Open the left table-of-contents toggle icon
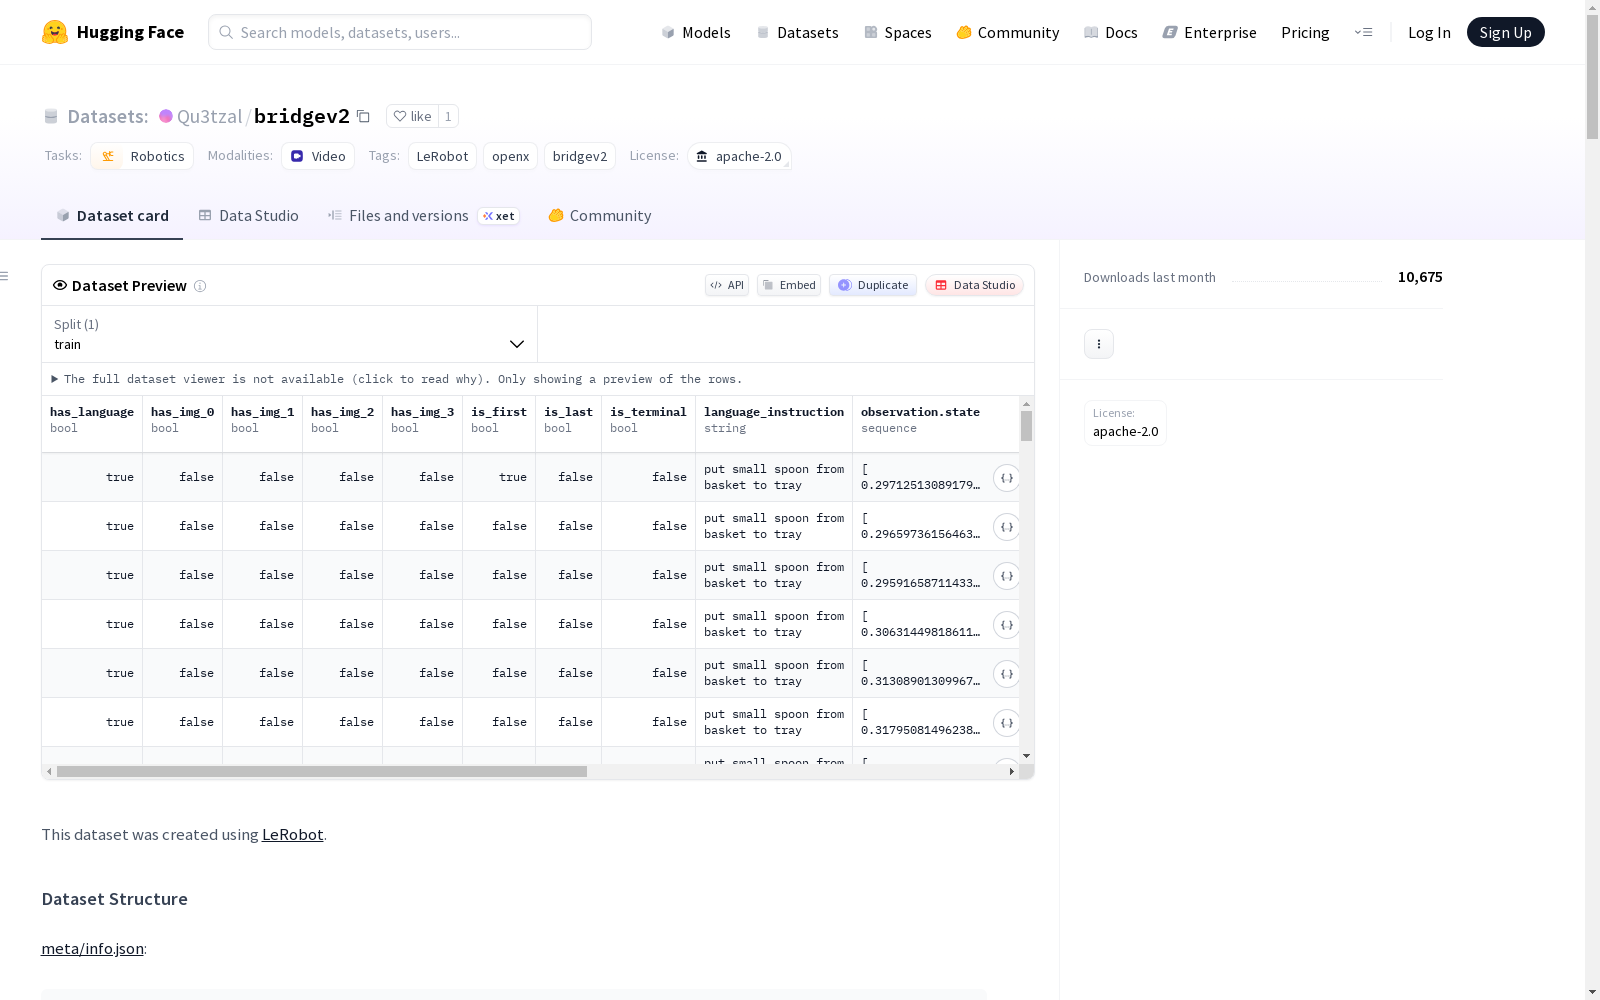This screenshot has width=1600, height=1000. coord(5,276)
